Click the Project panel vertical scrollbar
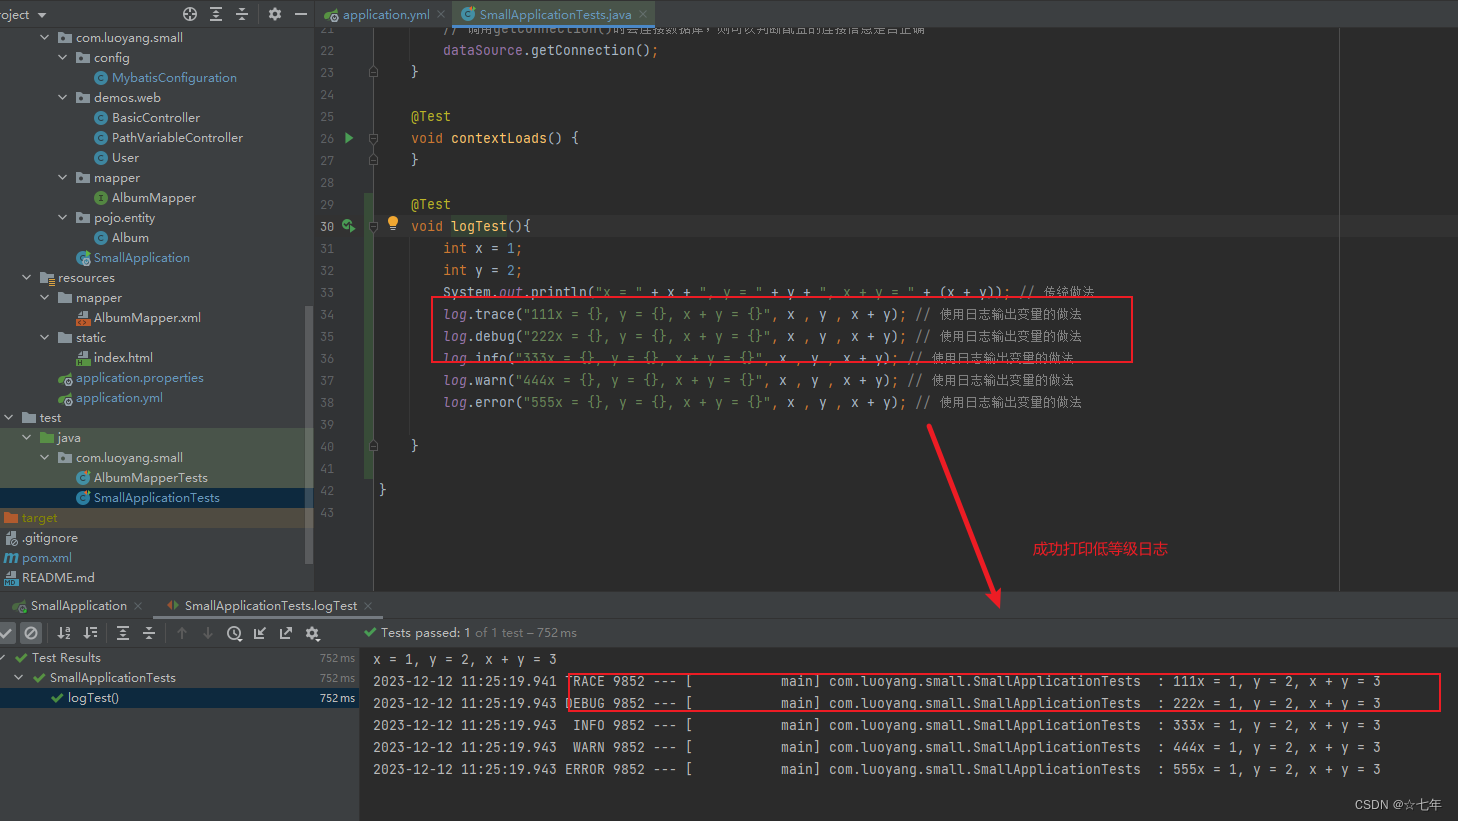The height and width of the screenshot is (821, 1458). (x=309, y=435)
